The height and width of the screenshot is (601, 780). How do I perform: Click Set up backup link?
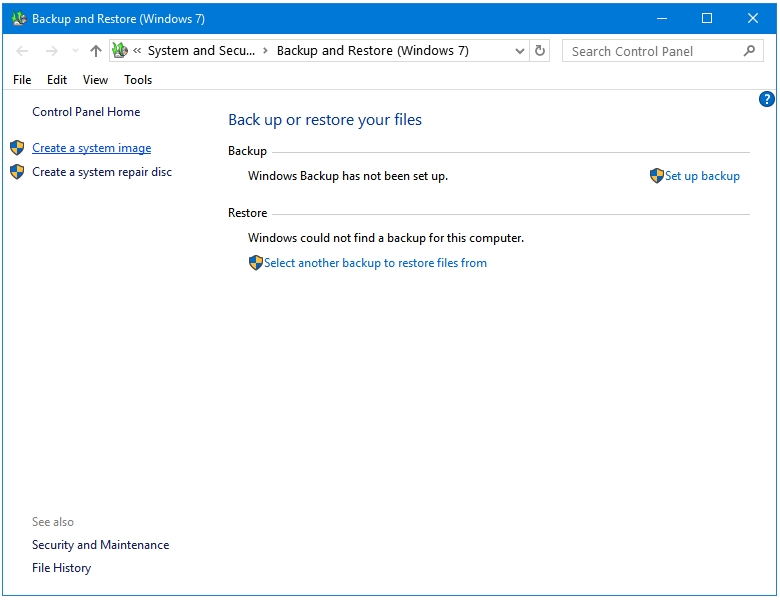[x=702, y=176]
